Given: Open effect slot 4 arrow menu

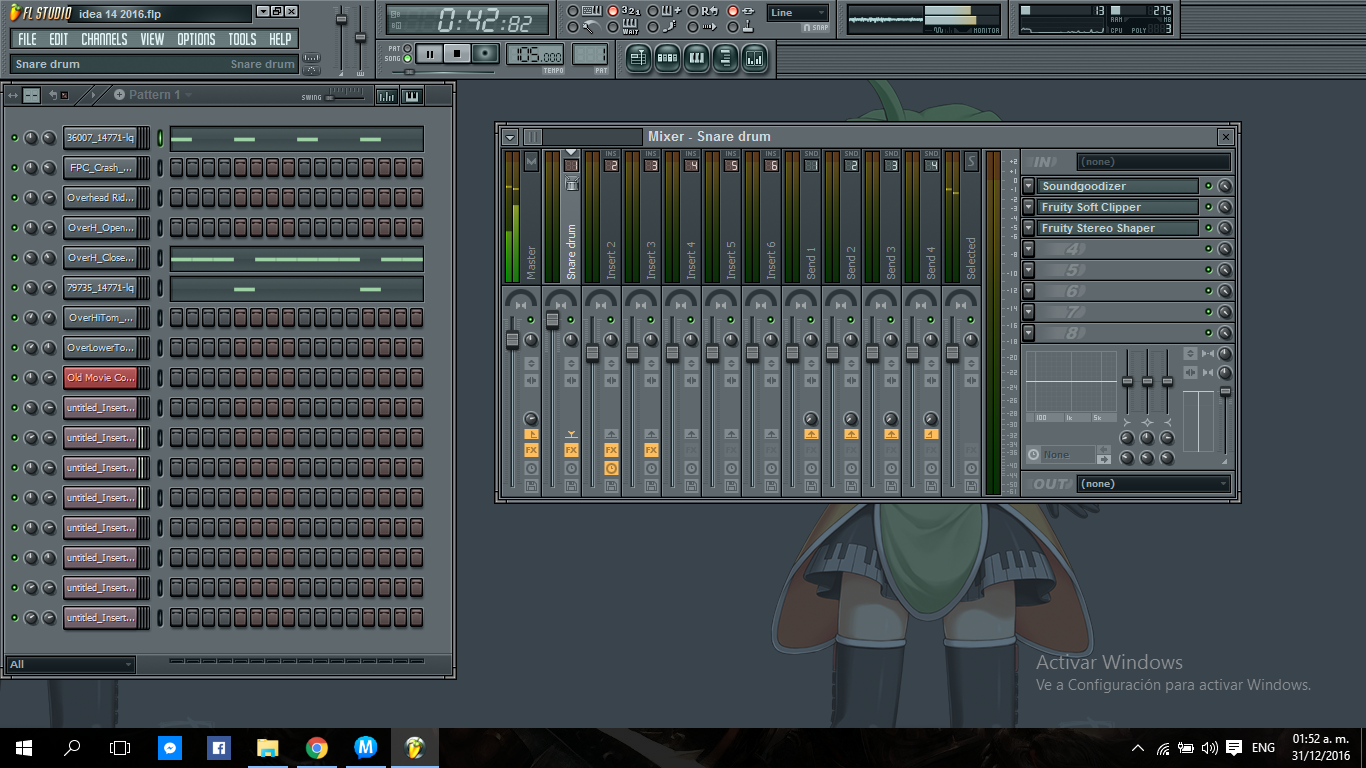Looking at the screenshot, I should pos(1028,249).
